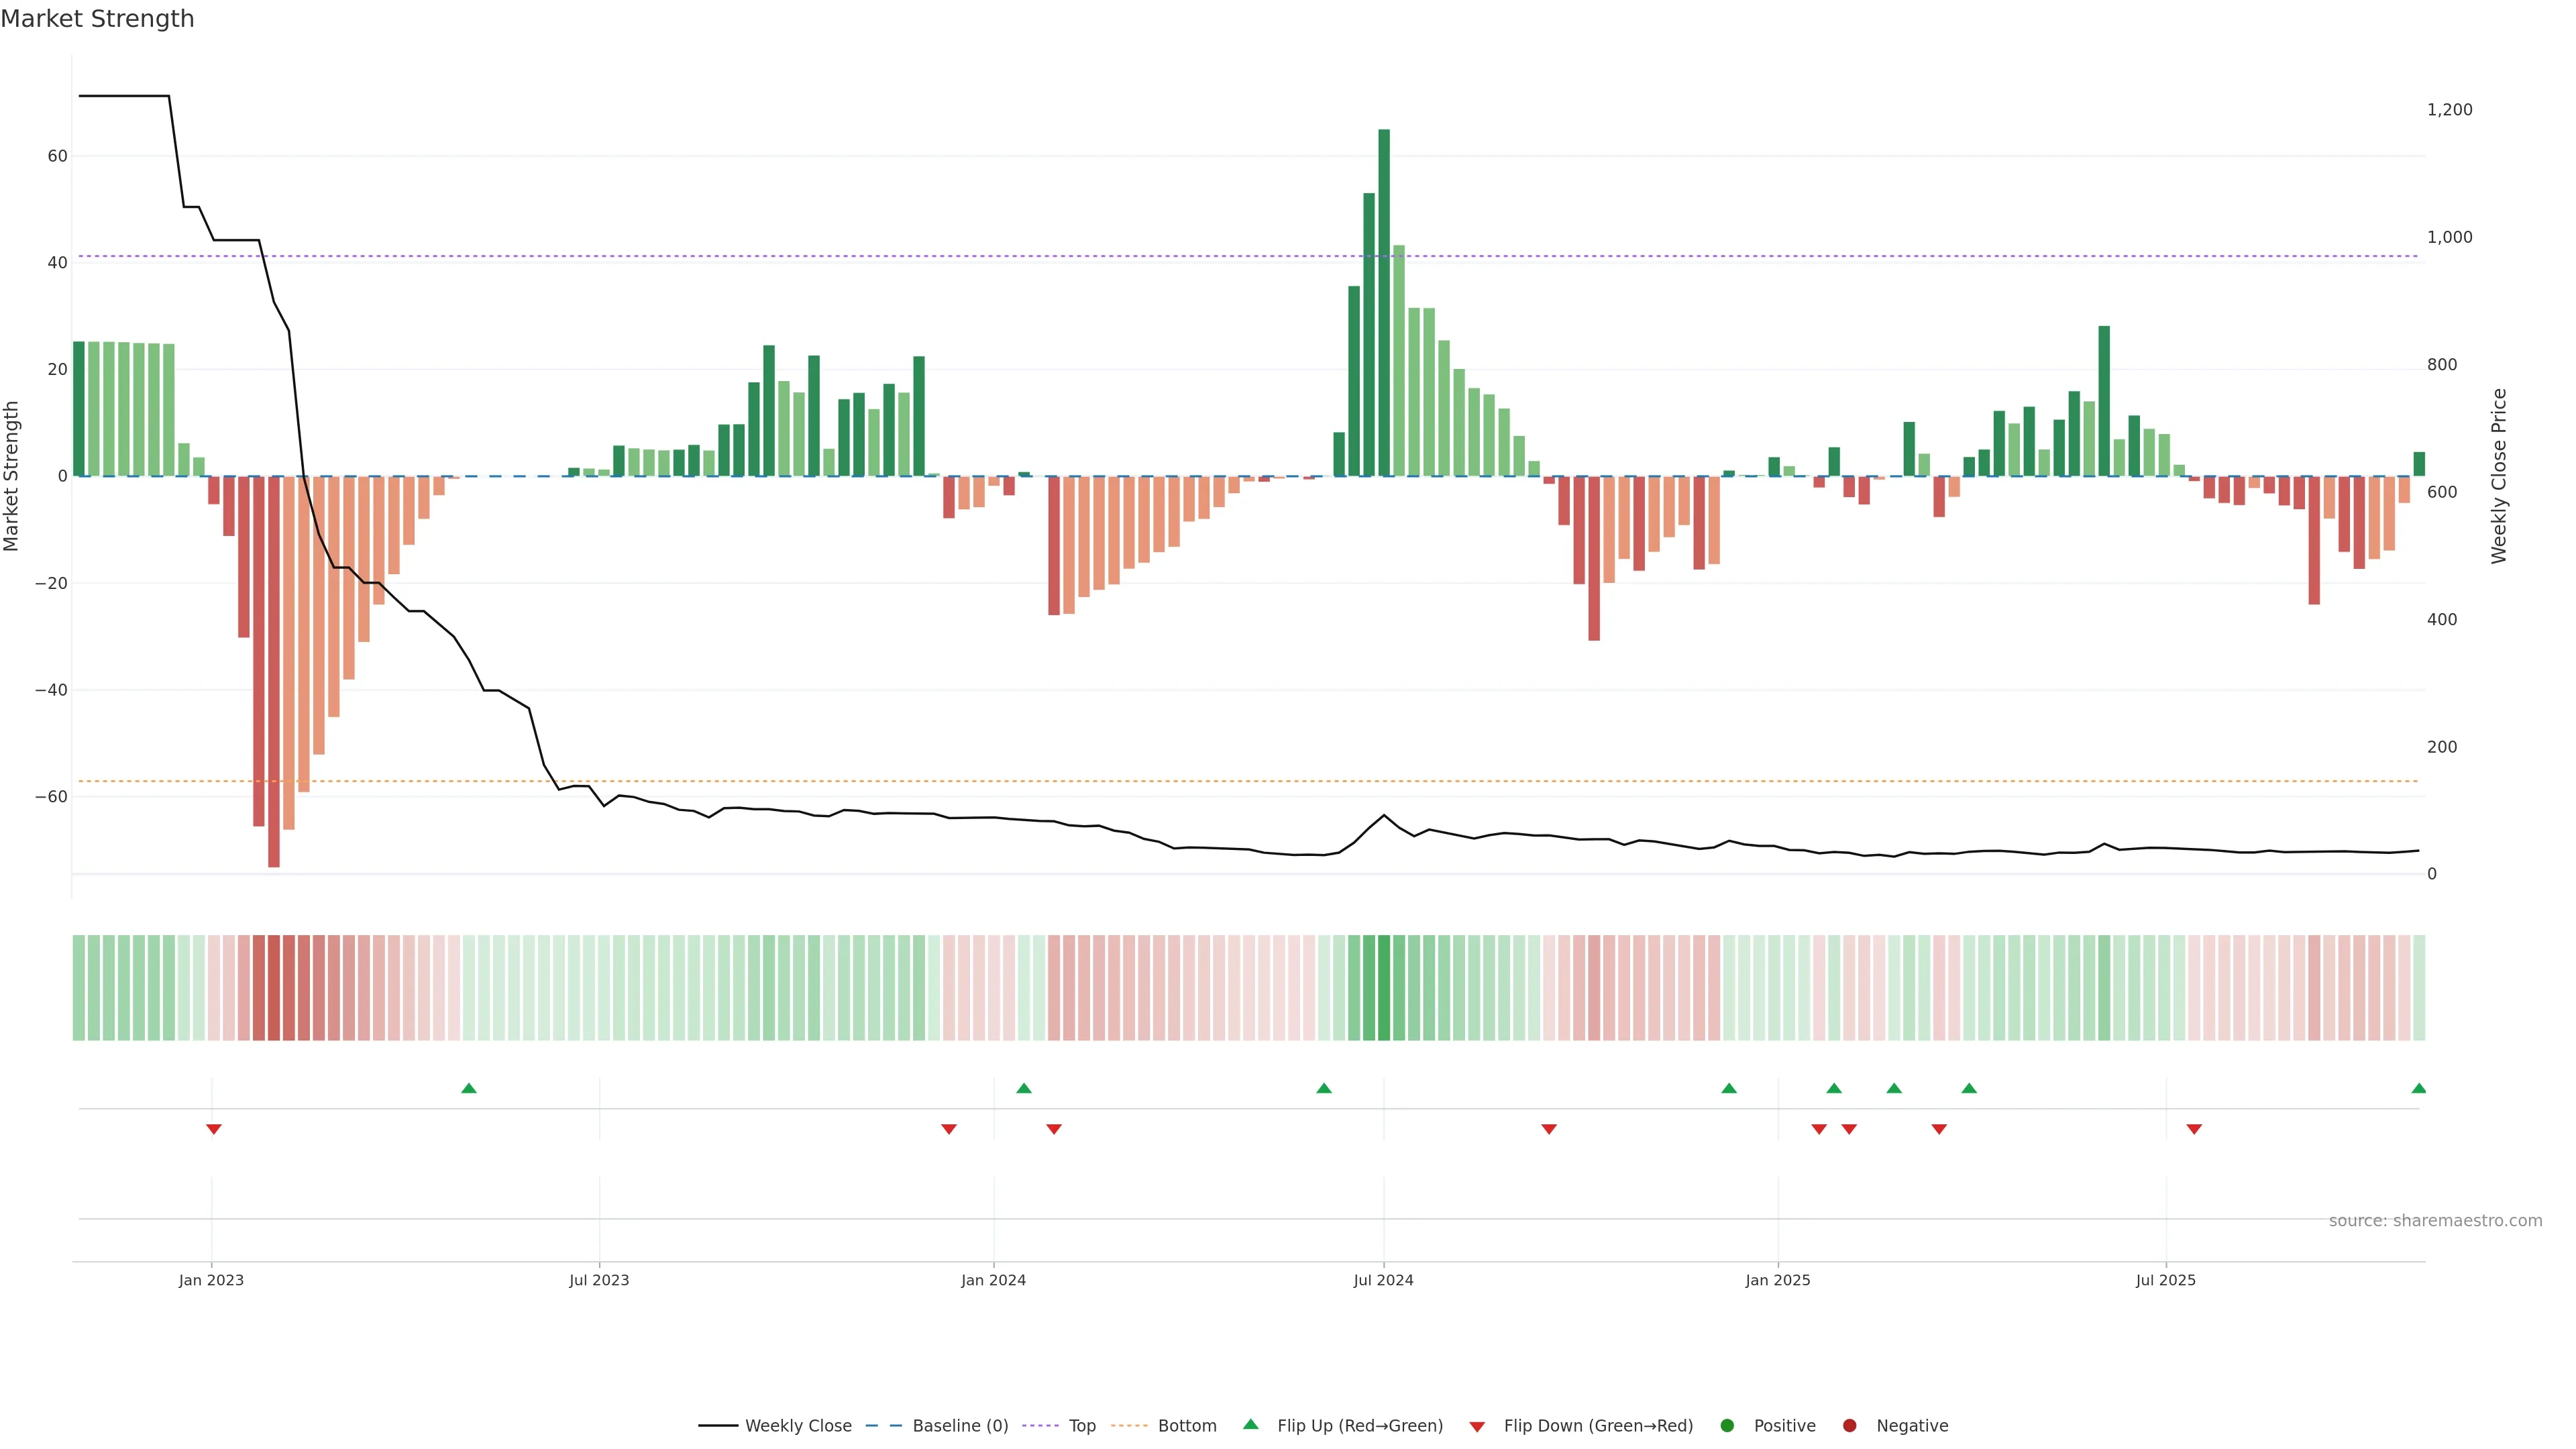
Task: Click the red flip-down marker just after Jul 2025
Action: click(2194, 1129)
